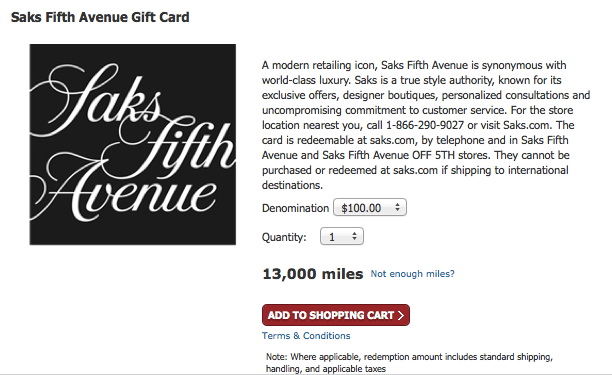Open the Terms & Conditions link
The width and height of the screenshot is (612, 375).
coord(306,336)
